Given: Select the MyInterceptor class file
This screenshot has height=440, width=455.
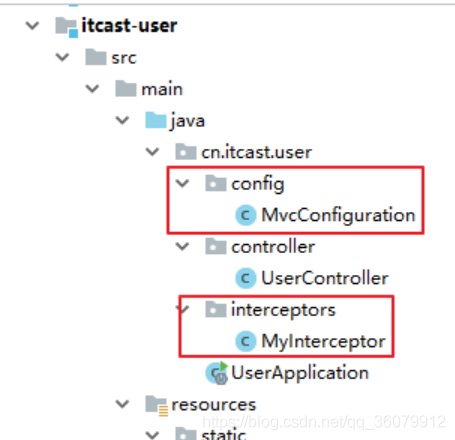Looking at the screenshot, I should click(323, 342).
